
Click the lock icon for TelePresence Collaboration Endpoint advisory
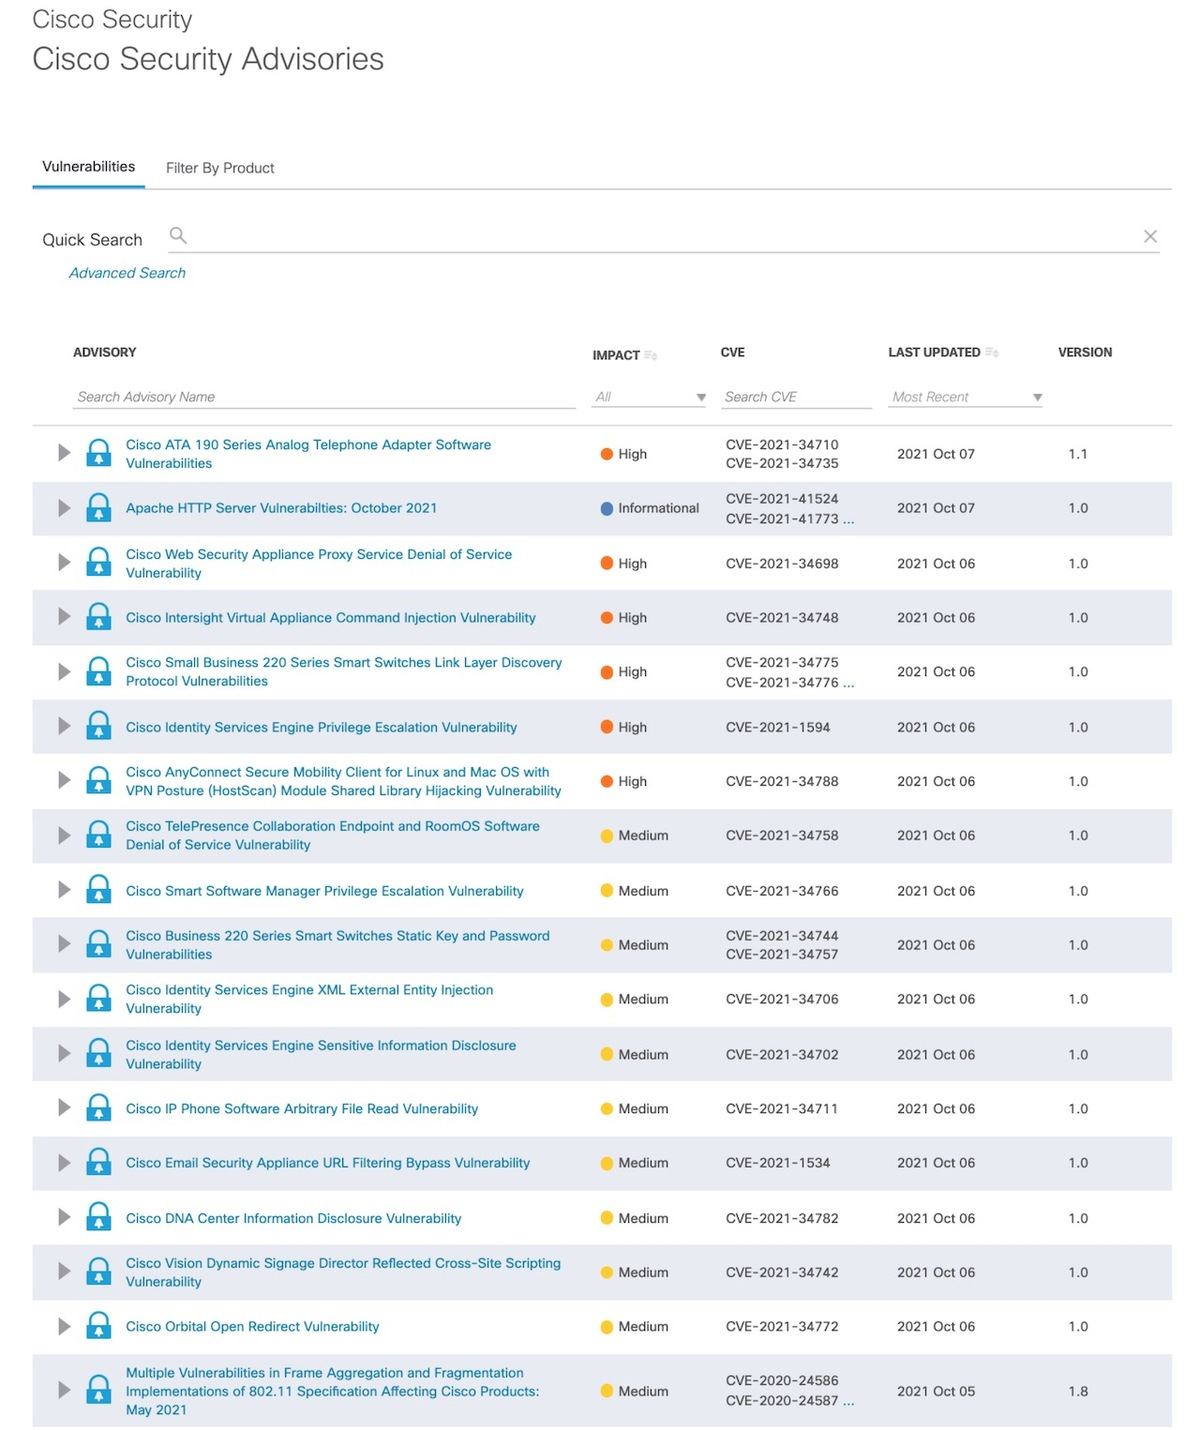tap(99, 835)
